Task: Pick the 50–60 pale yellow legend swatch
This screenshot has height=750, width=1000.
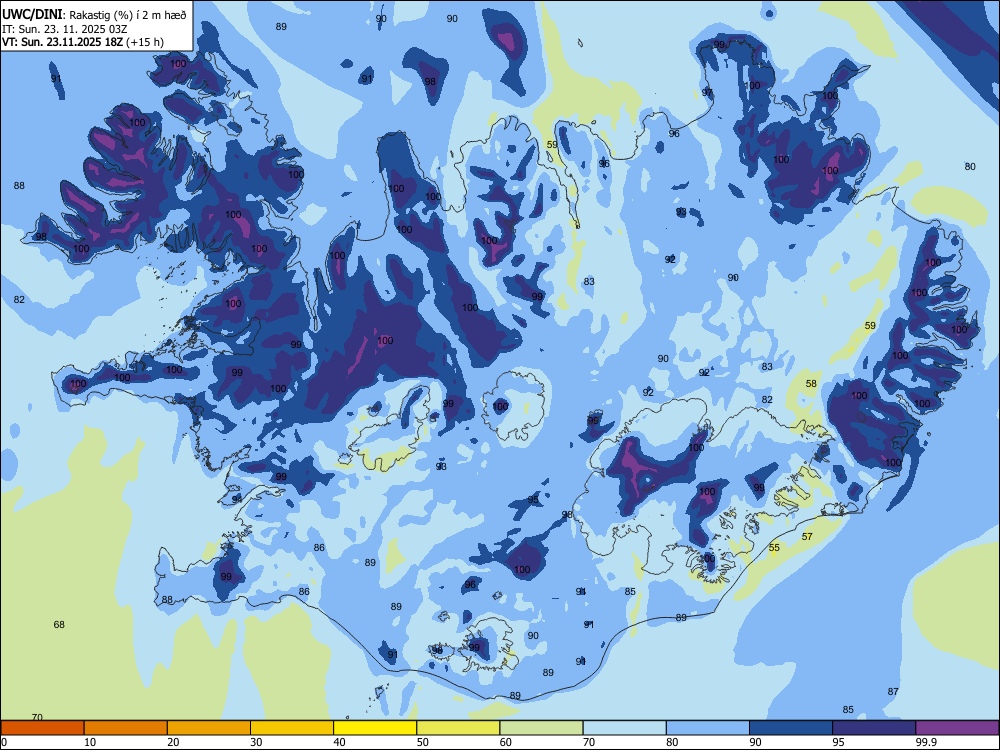Action: coord(458,728)
